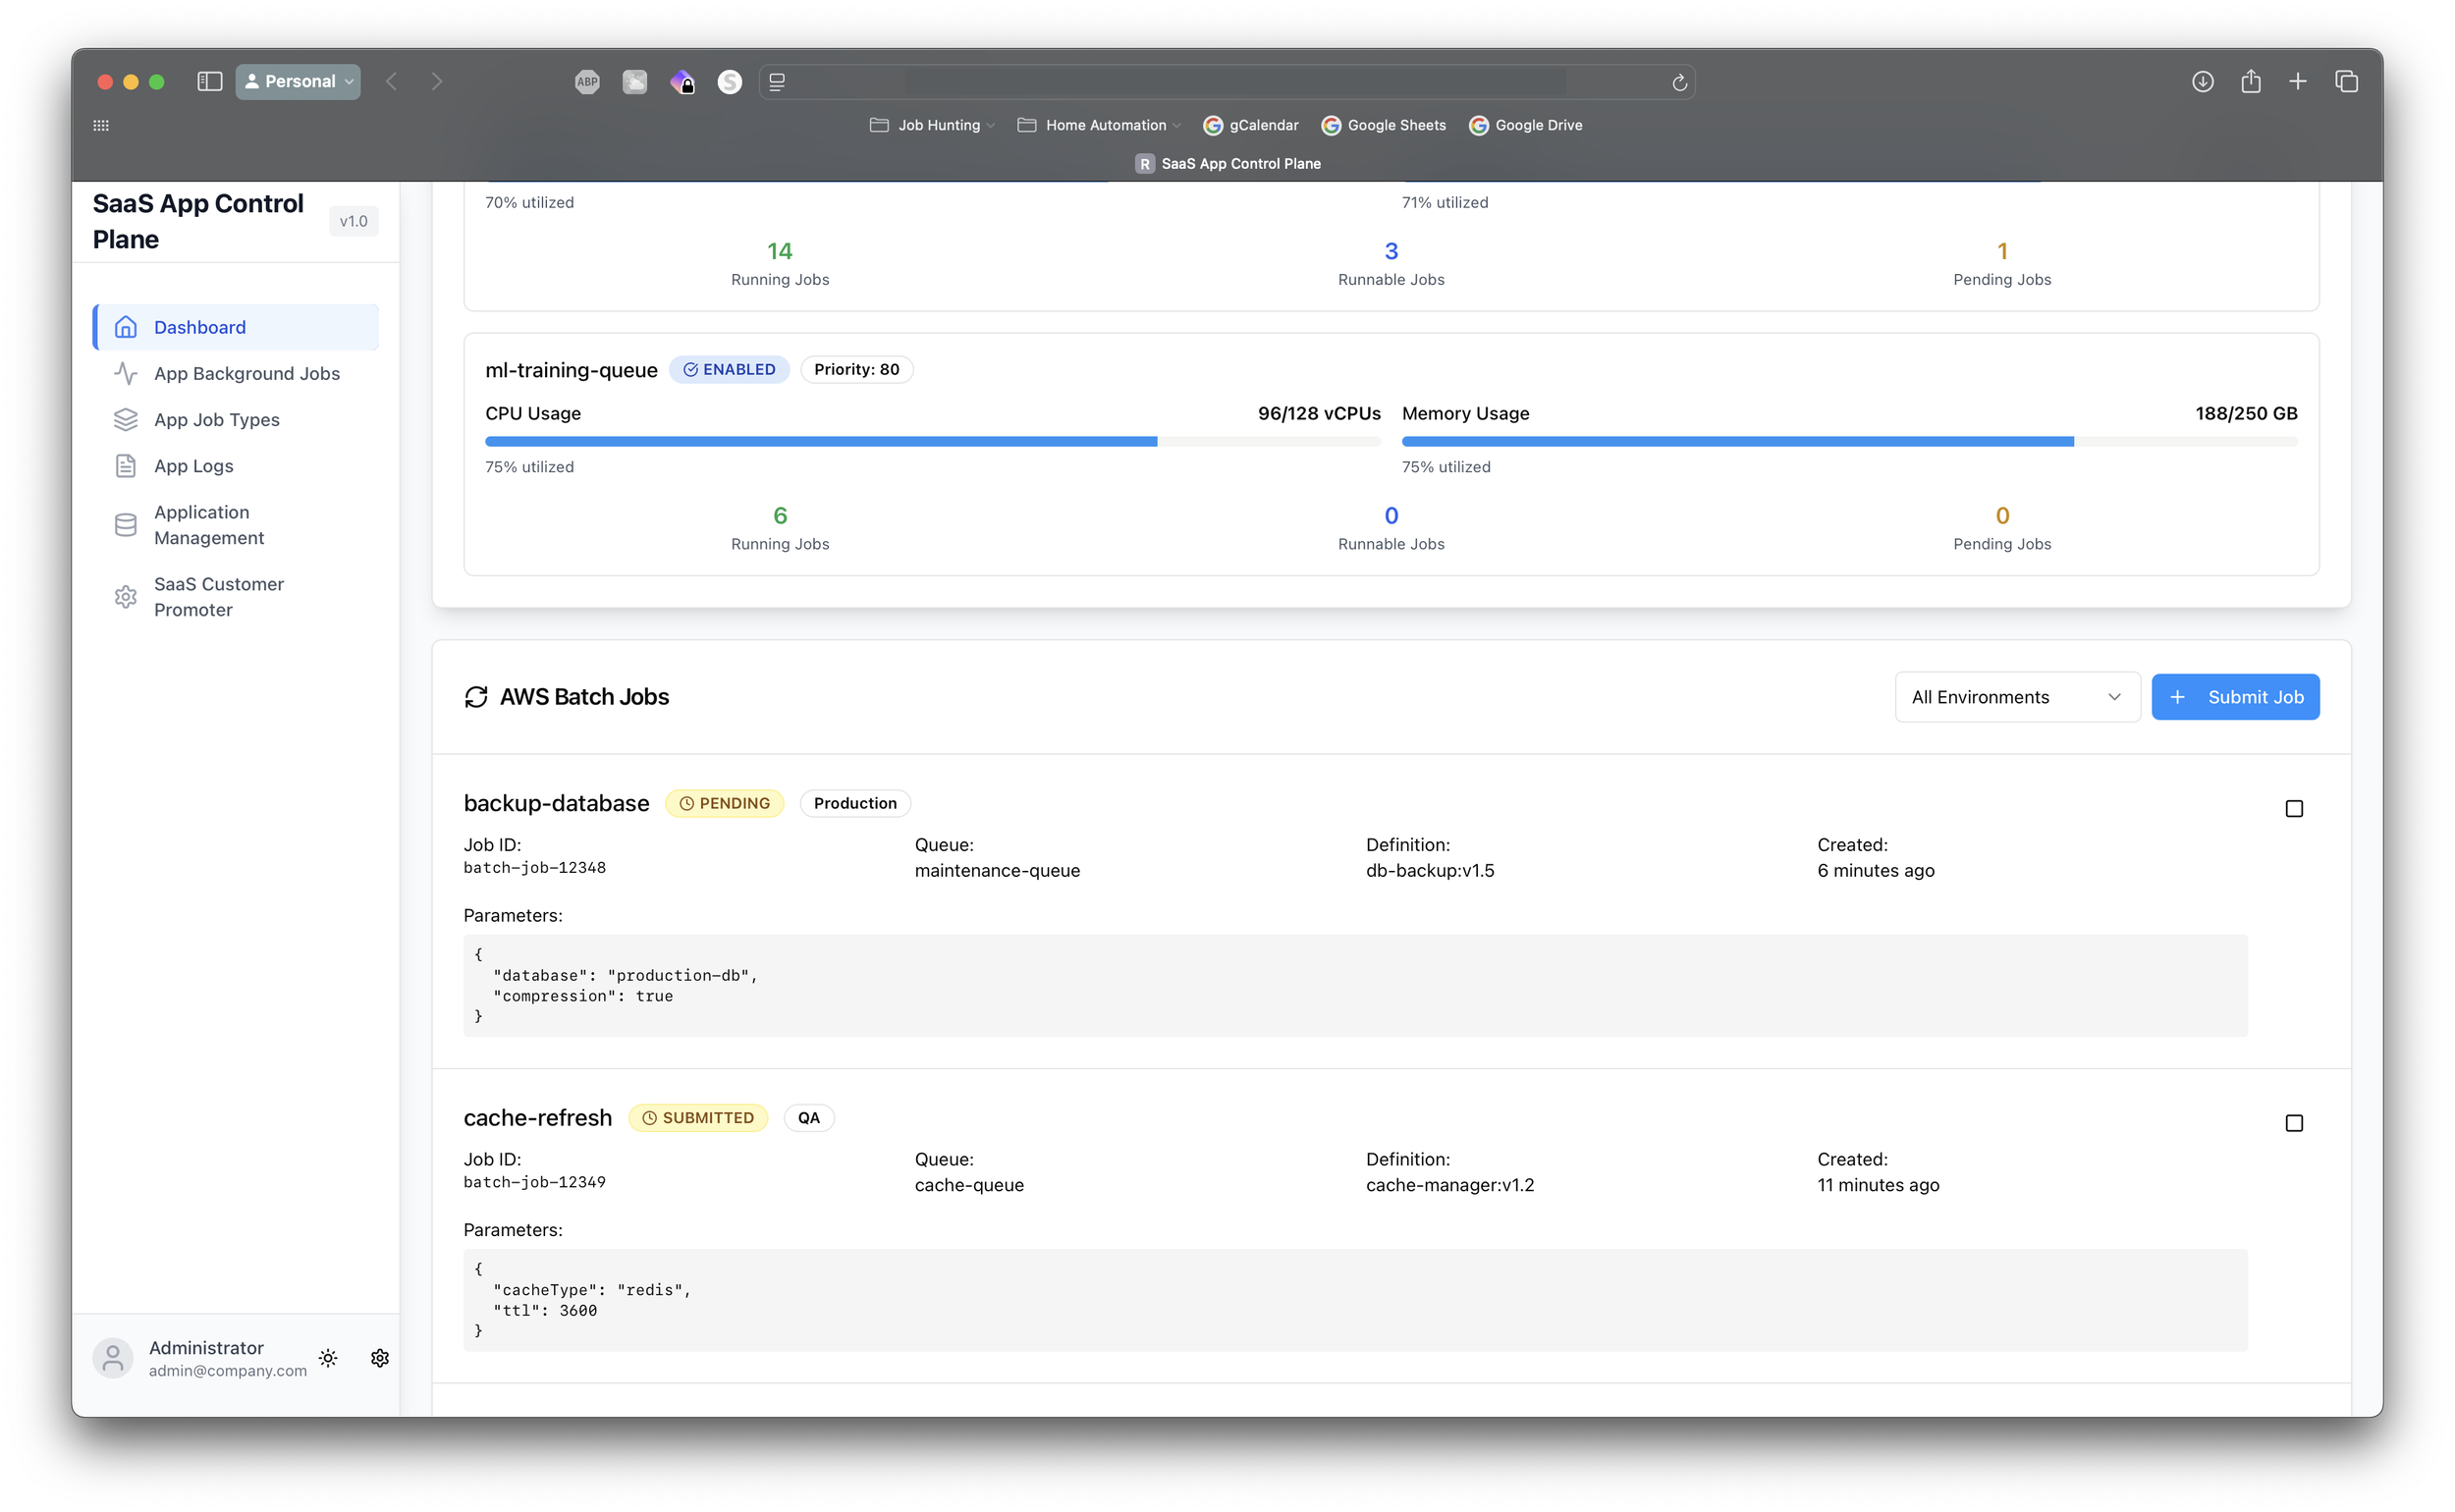Check the backup-database job checkbox
The width and height of the screenshot is (2455, 1512).
[x=2294, y=808]
